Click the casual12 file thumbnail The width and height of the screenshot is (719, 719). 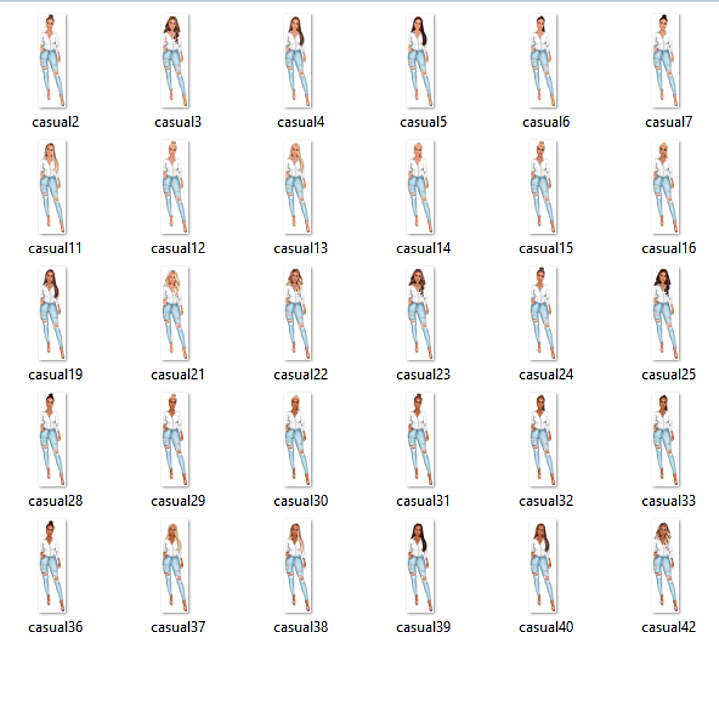[175, 187]
